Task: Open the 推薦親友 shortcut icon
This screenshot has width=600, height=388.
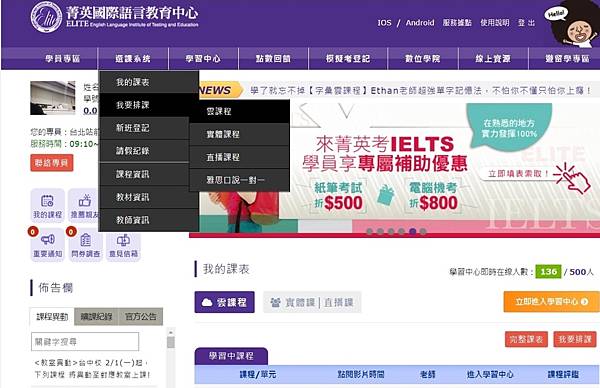Action: coord(84,205)
